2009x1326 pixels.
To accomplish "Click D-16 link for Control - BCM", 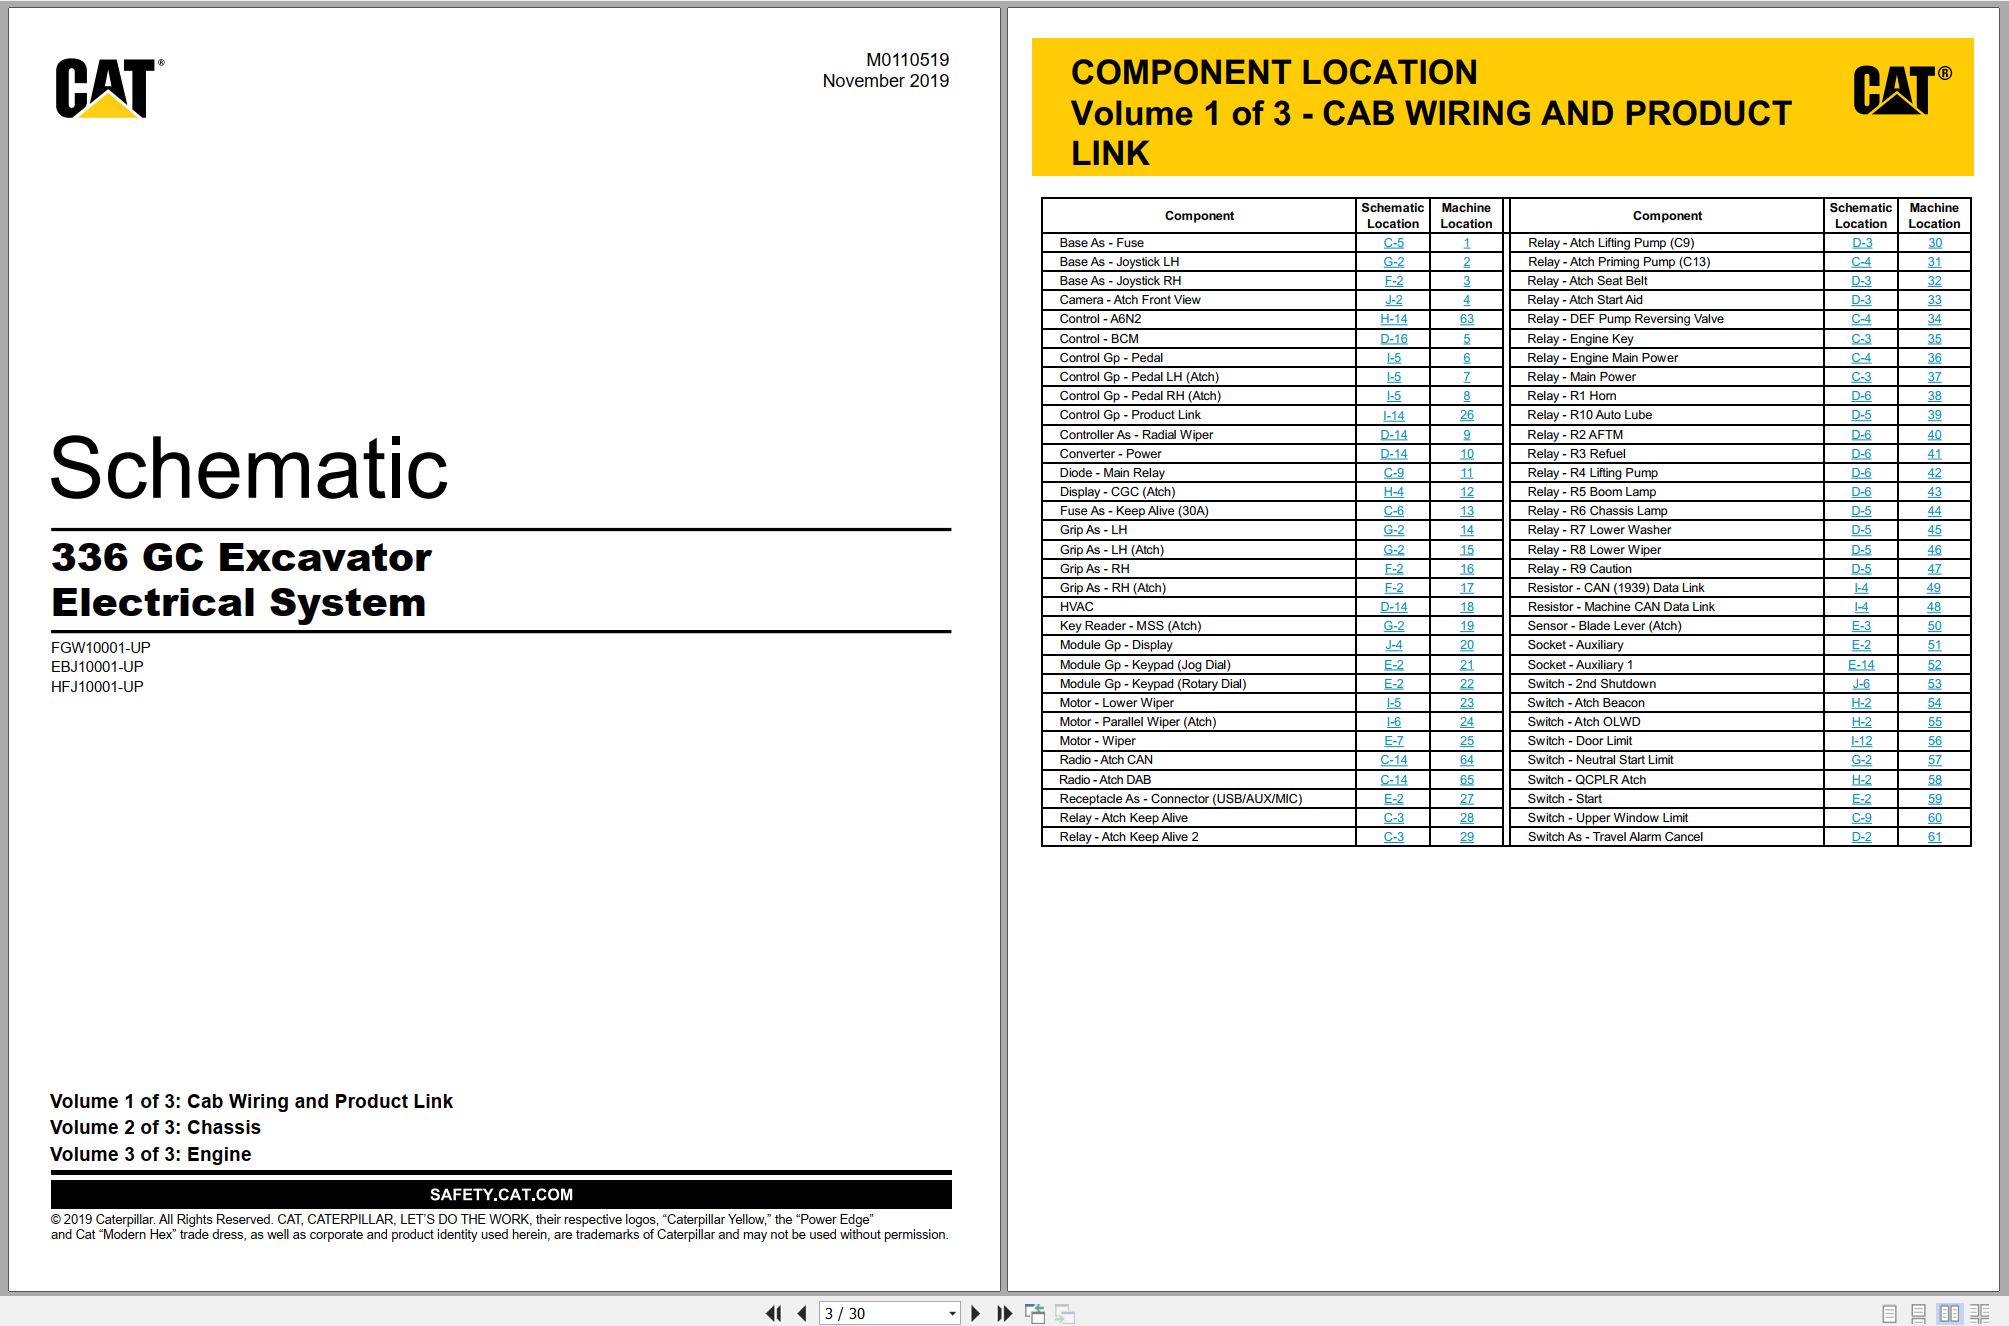I will click(x=1393, y=339).
